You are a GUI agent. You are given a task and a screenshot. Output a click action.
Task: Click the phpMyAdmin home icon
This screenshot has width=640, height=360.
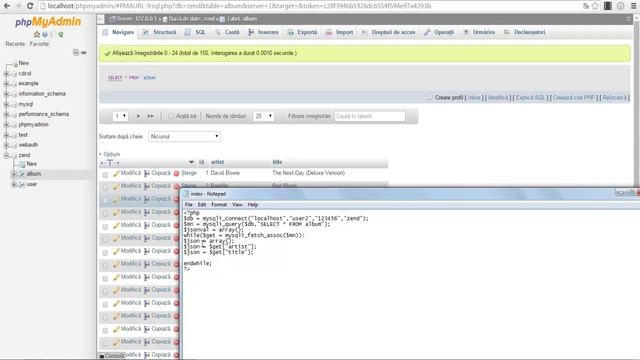[x=36, y=34]
